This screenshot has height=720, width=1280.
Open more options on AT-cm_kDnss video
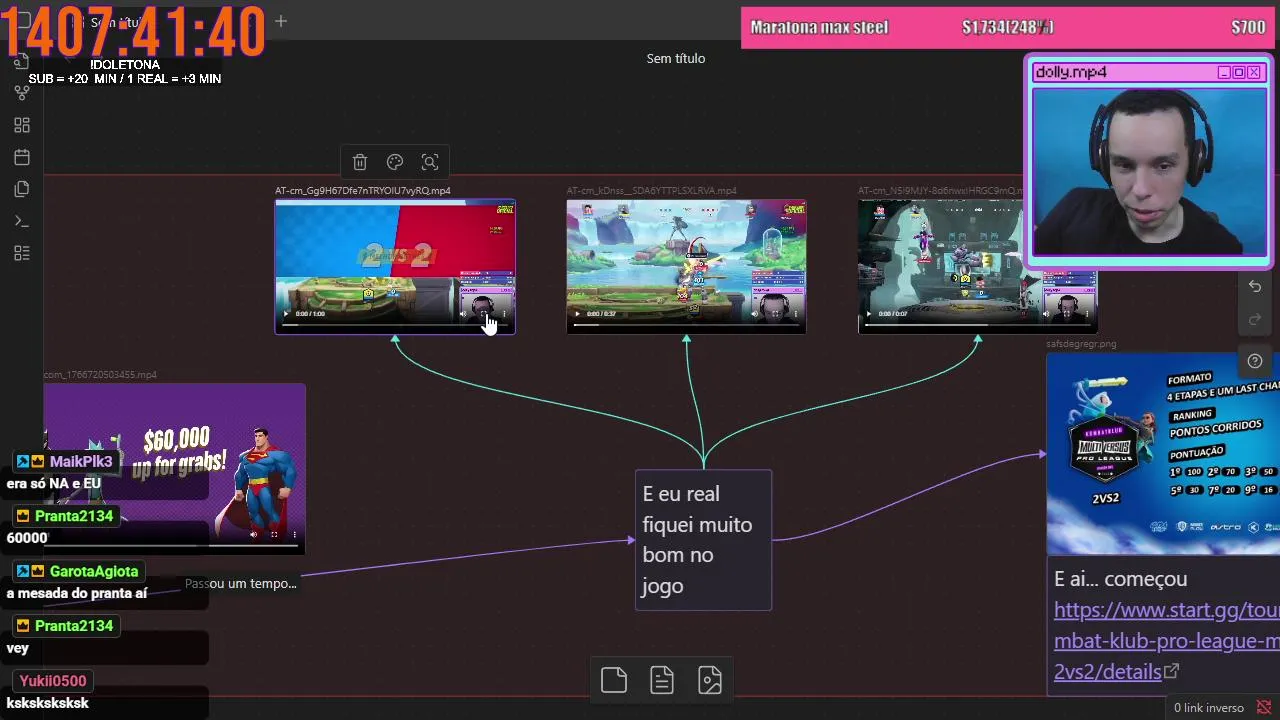(x=795, y=314)
